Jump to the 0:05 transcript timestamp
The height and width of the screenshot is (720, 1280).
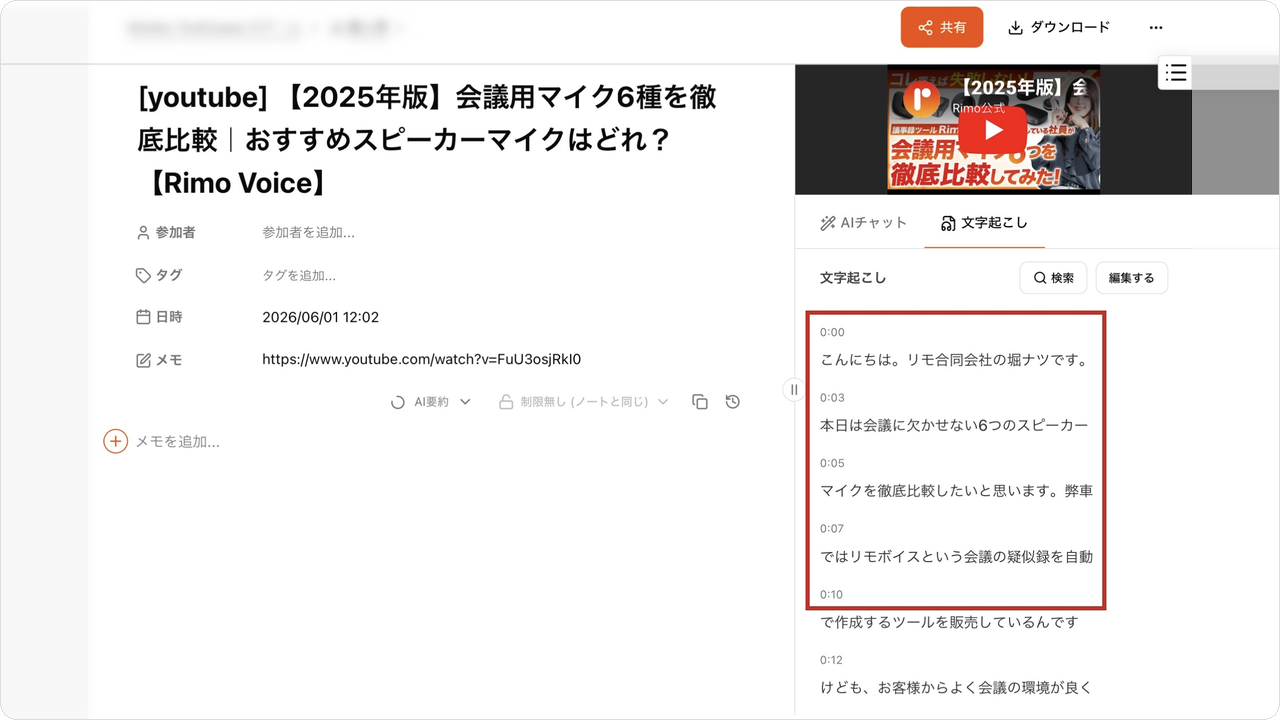[x=832, y=463]
